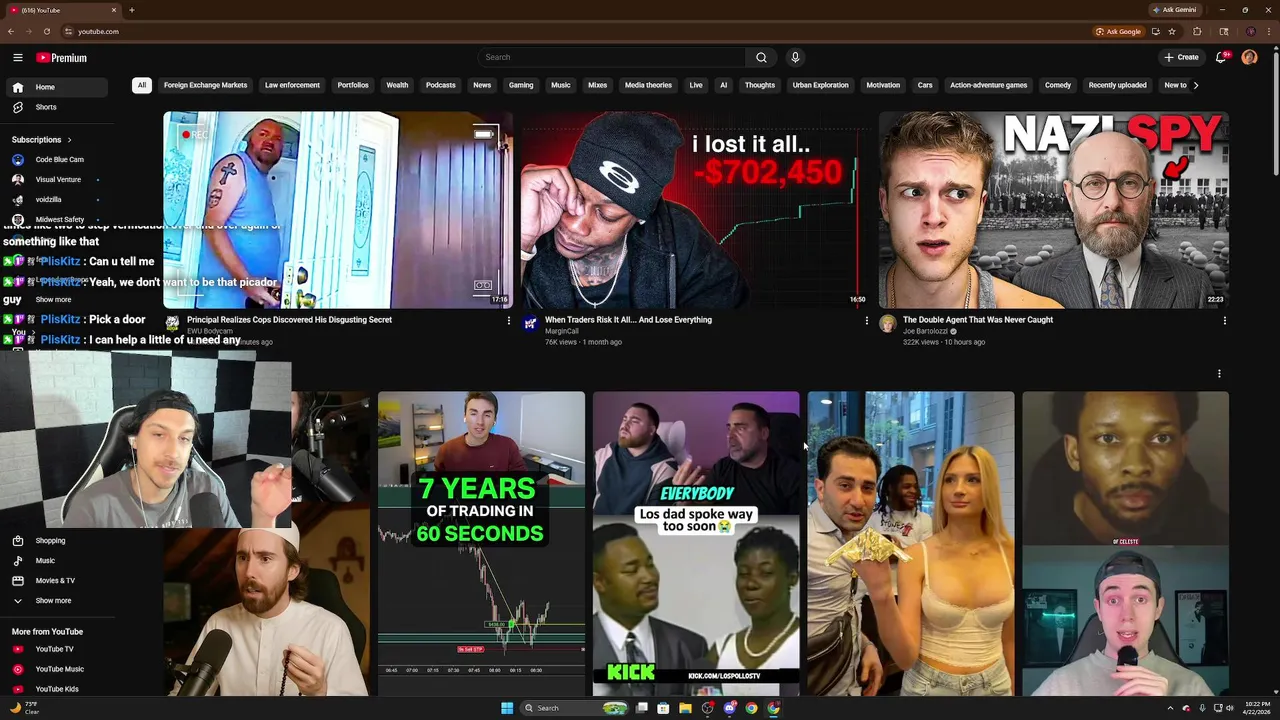Click the Create button
This screenshot has height=720, width=1280.
coord(1181,57)
